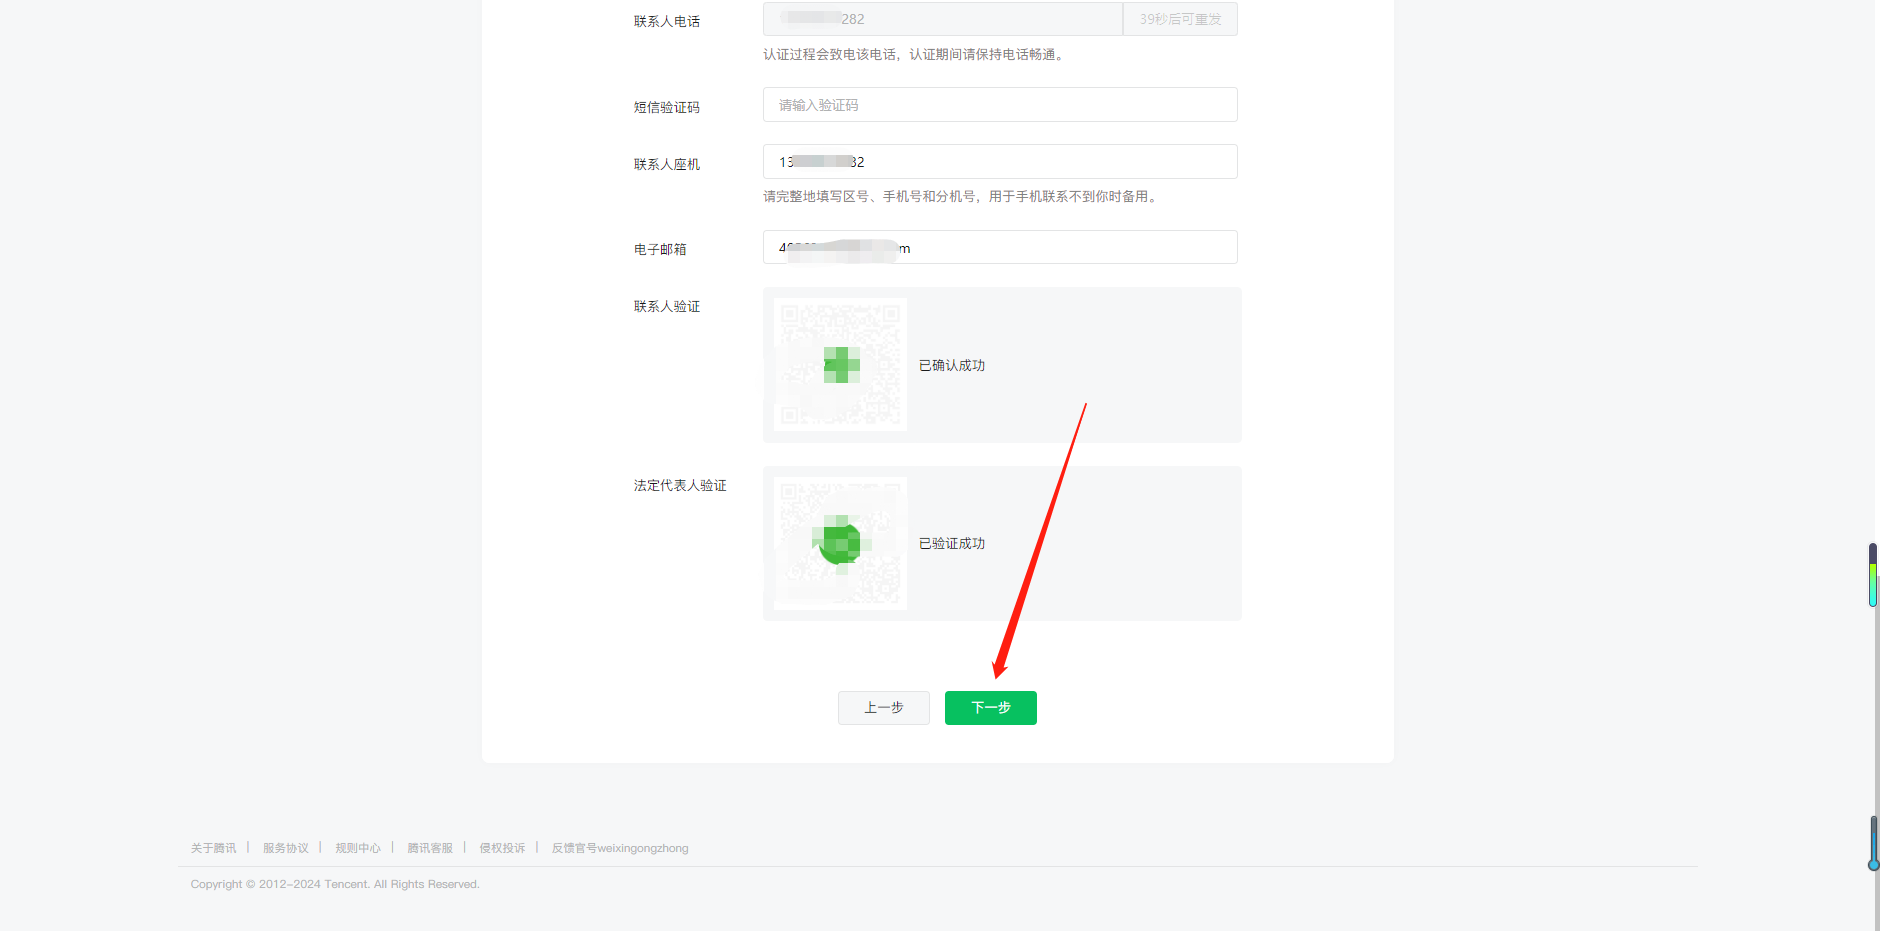Open the 反馈官号weixingongzhong link
Image resolution: width=1880 pixels, height=931 pixels.
pyautogui.click(x=619, y=848)
